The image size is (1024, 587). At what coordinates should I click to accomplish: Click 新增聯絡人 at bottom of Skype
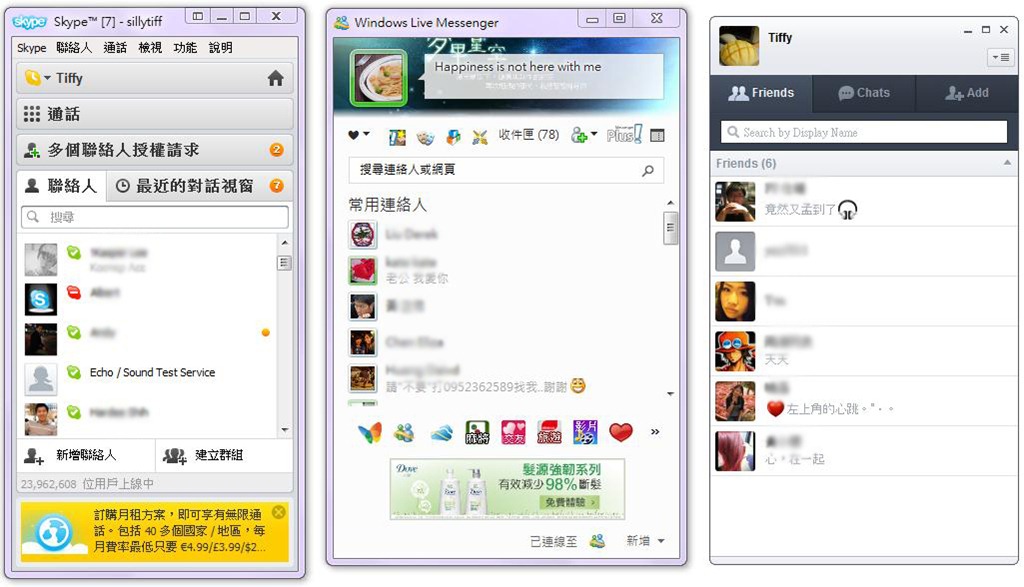[x=86, y=455]
